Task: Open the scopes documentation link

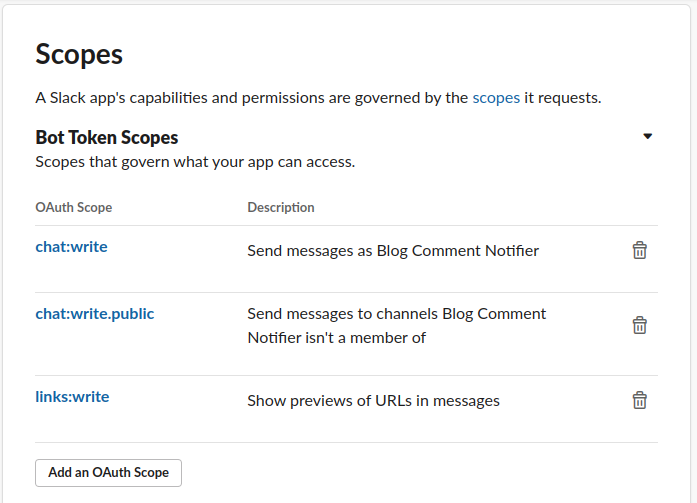Action: [496, 98]
